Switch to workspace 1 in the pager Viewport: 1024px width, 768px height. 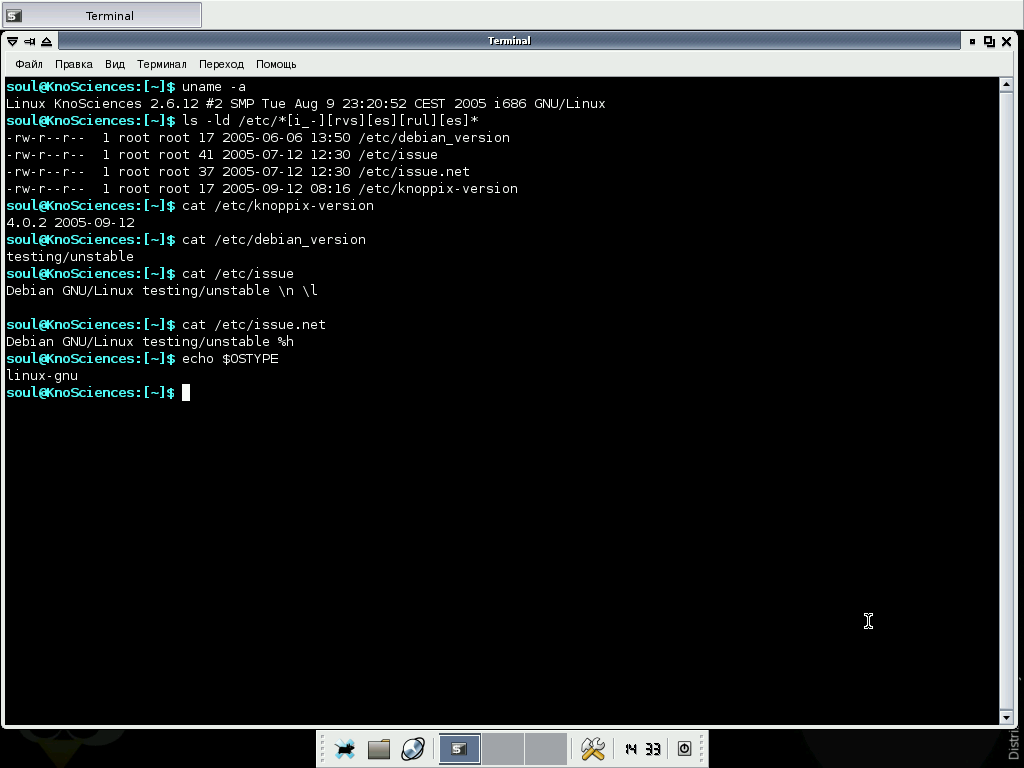coord(460,748)
